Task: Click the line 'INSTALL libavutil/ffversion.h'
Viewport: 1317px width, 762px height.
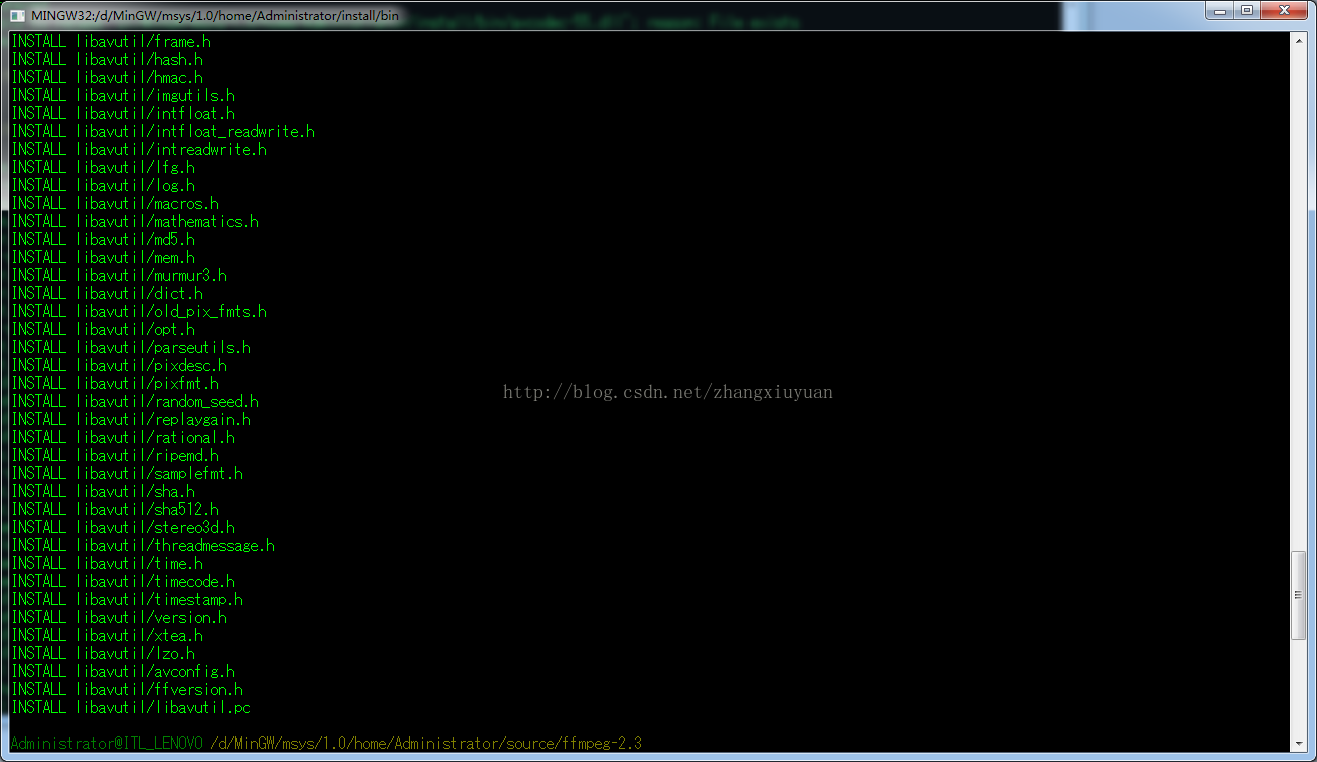Action: (127, 690)
